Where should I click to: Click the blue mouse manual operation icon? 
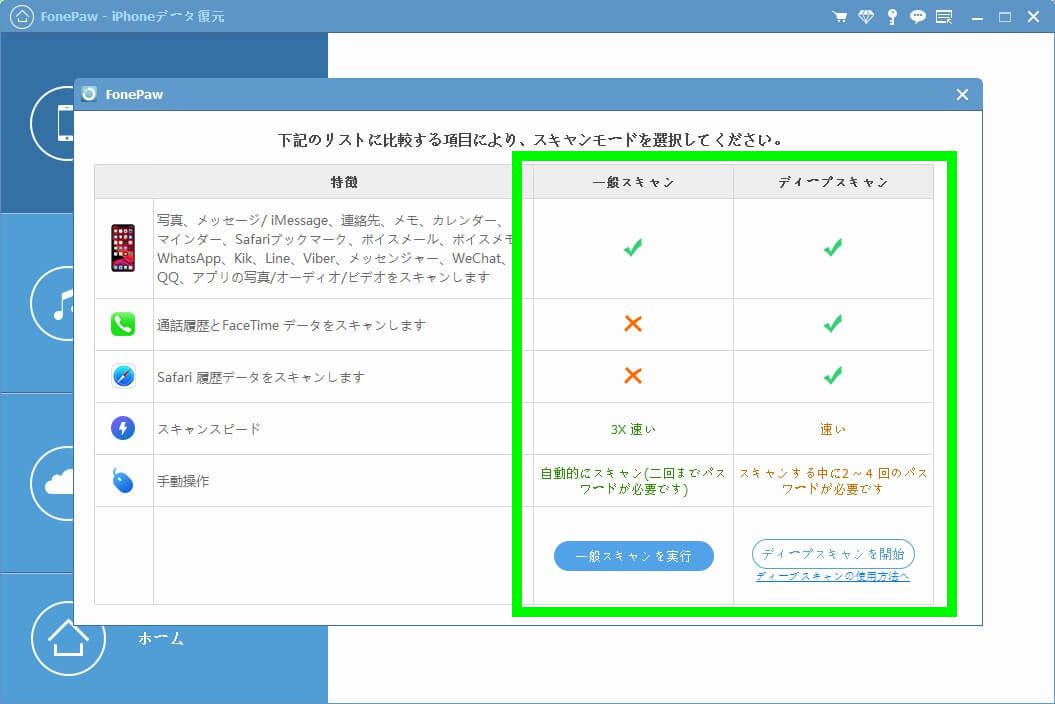pos(122,481)
